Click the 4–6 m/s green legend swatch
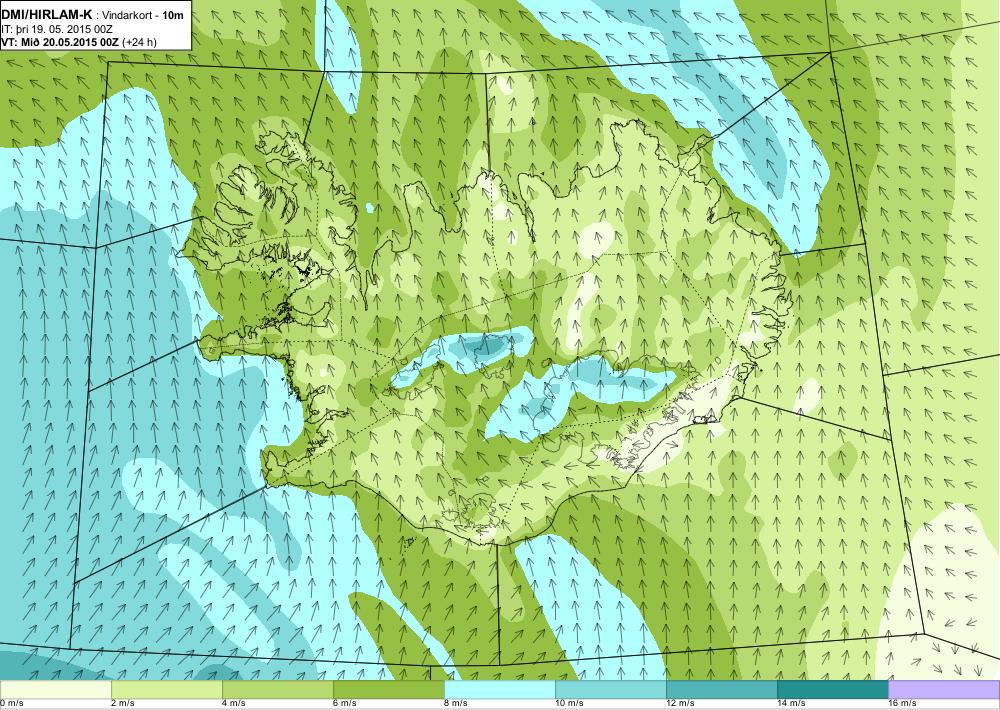 pyautogui.click(x=277, y=689)
